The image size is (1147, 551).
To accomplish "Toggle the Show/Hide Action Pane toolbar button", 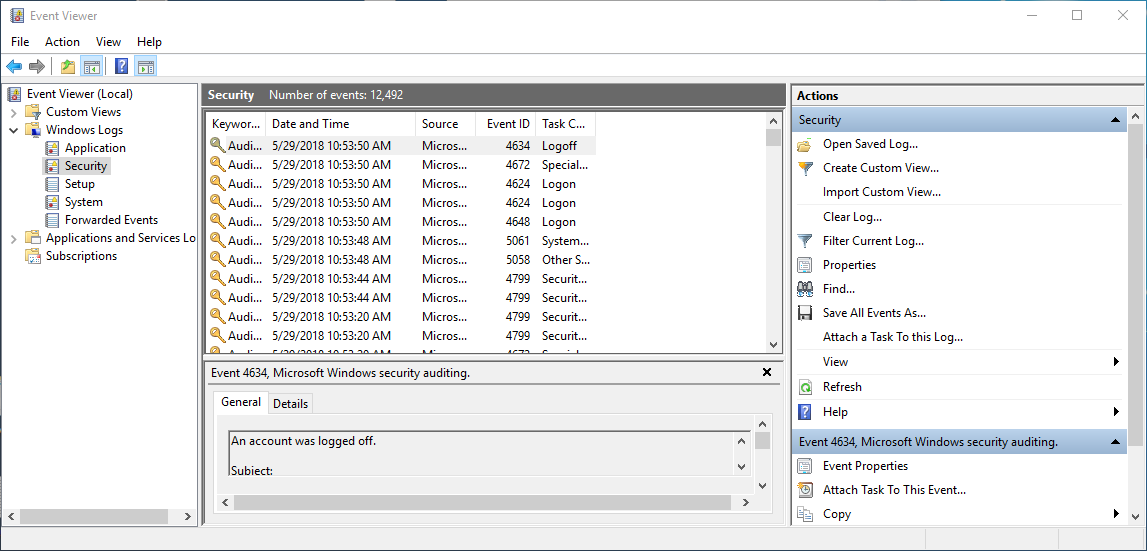I will point(146,67).
